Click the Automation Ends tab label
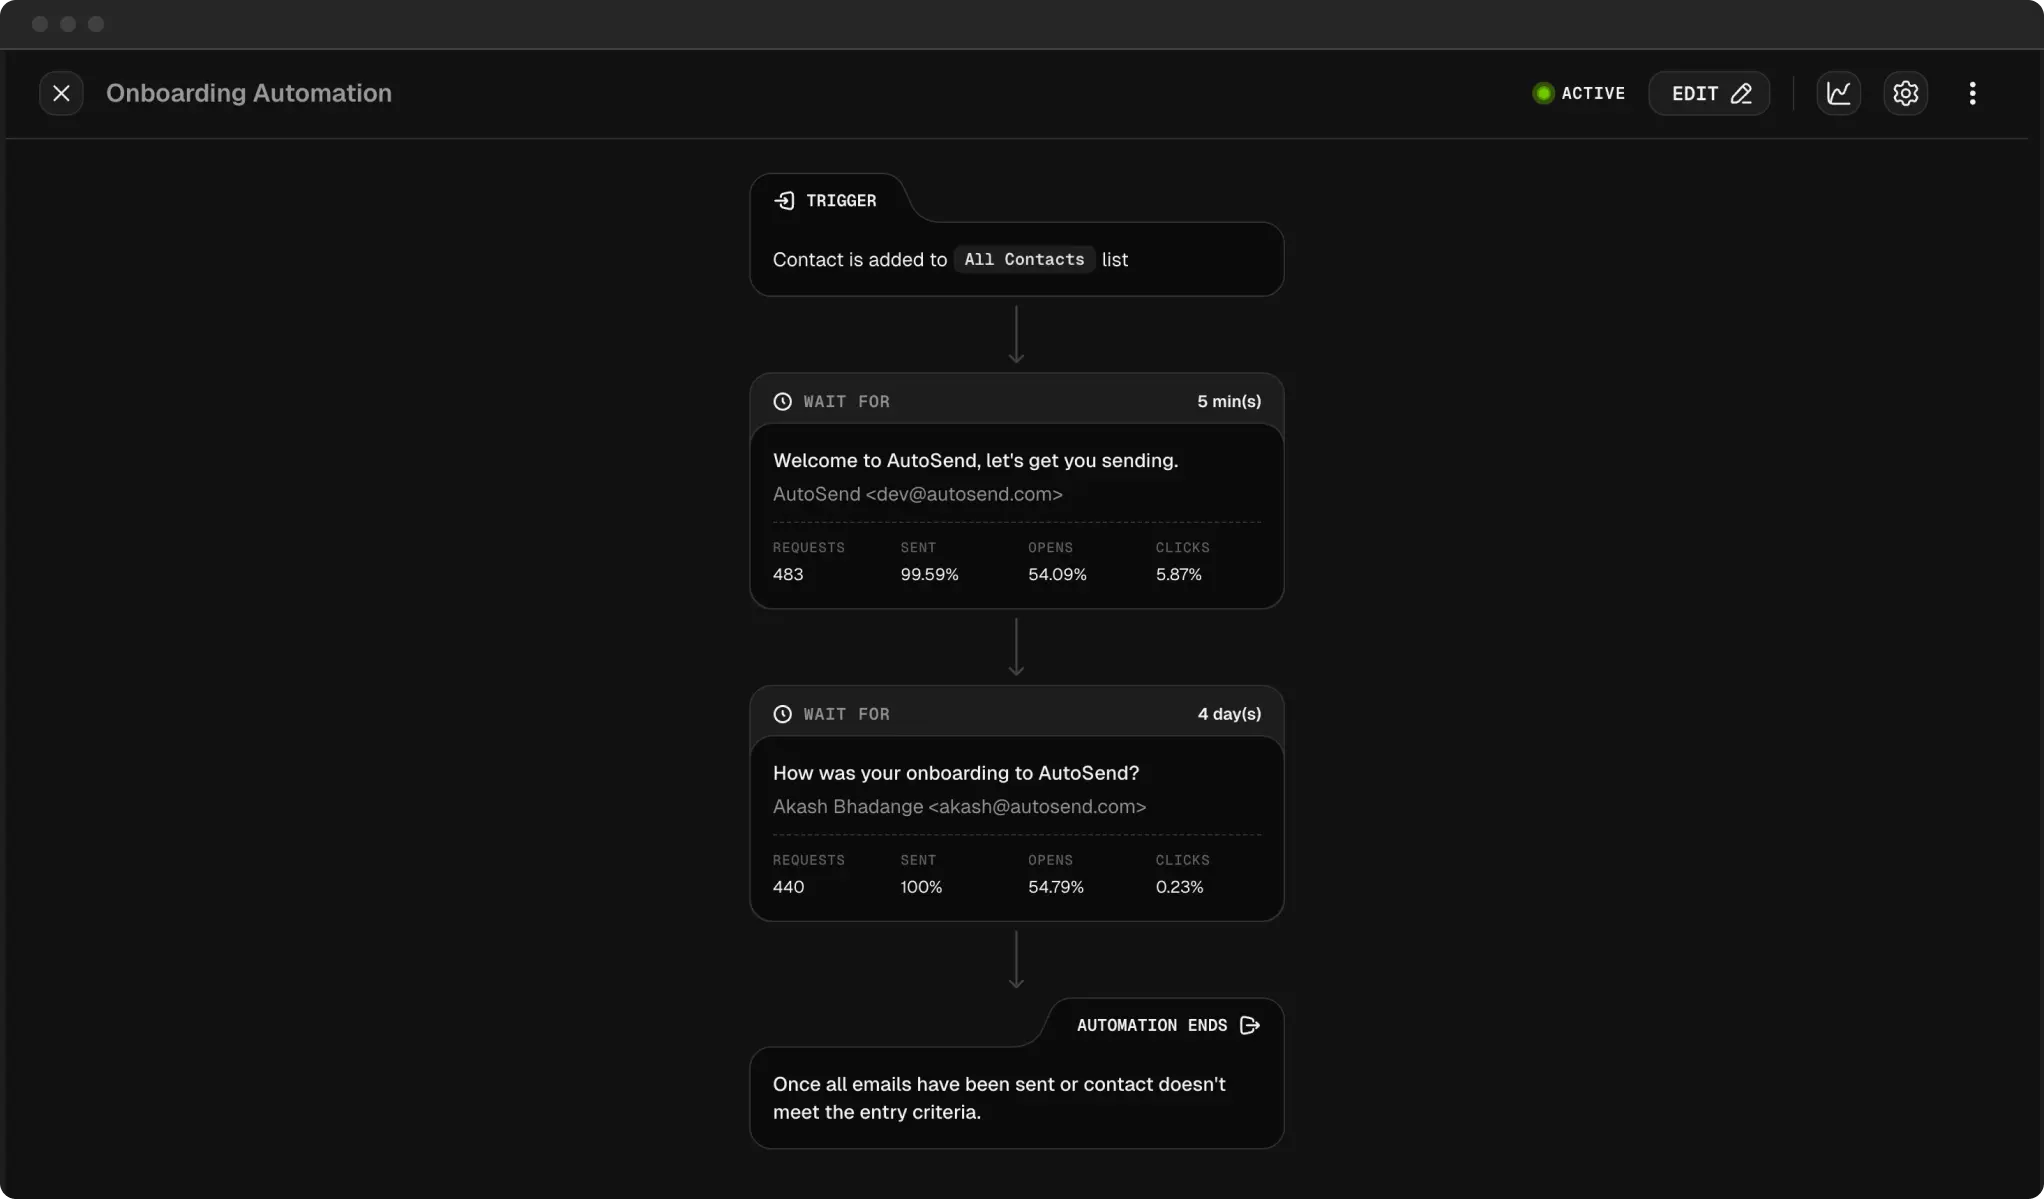This screenshot has height=1199, width=2044. (x=1151, y=1025)
